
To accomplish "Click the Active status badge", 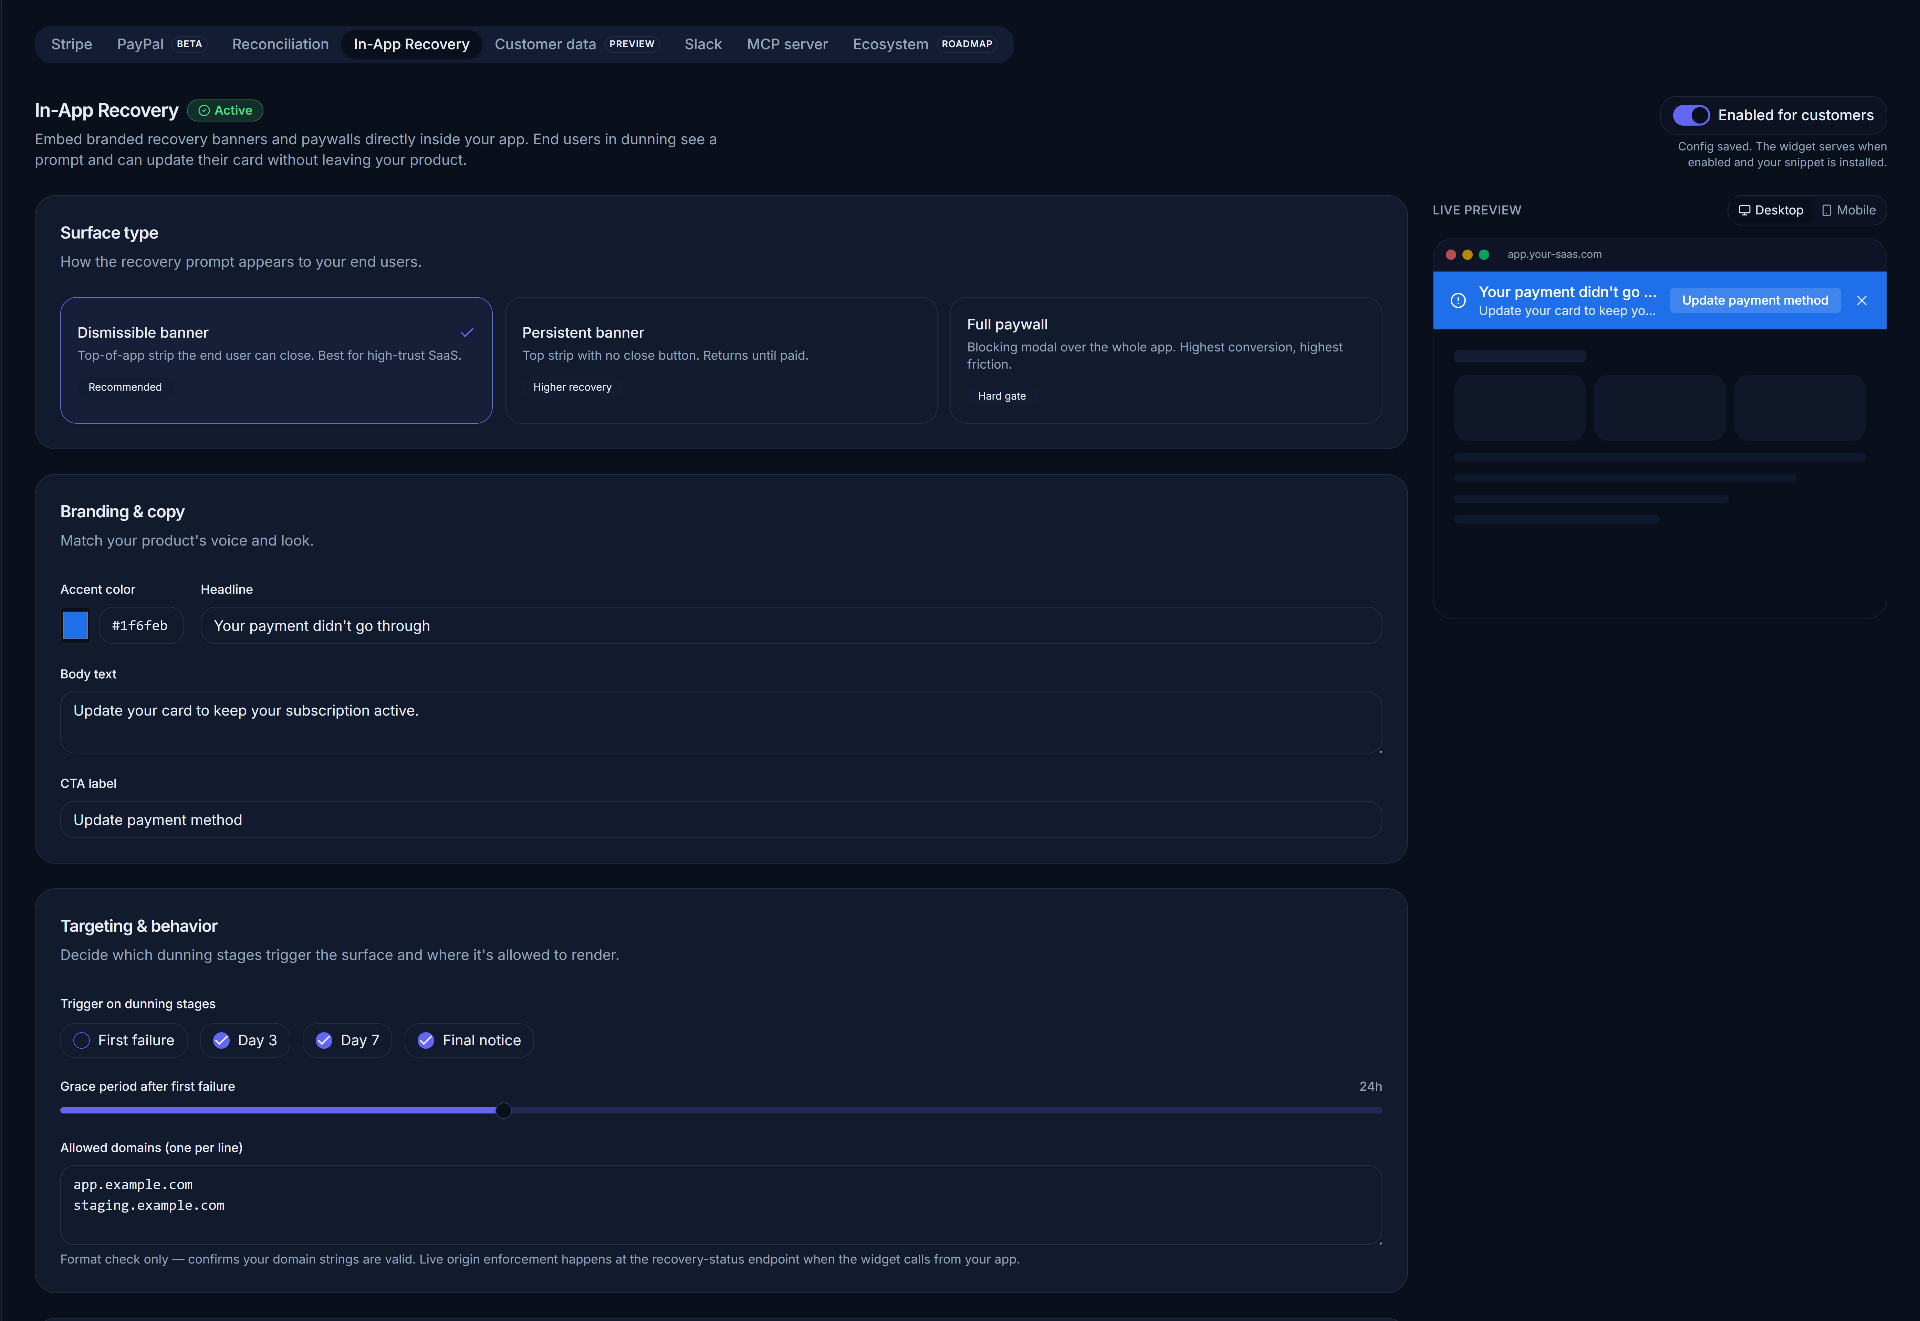I will click(x=225, y=110).
